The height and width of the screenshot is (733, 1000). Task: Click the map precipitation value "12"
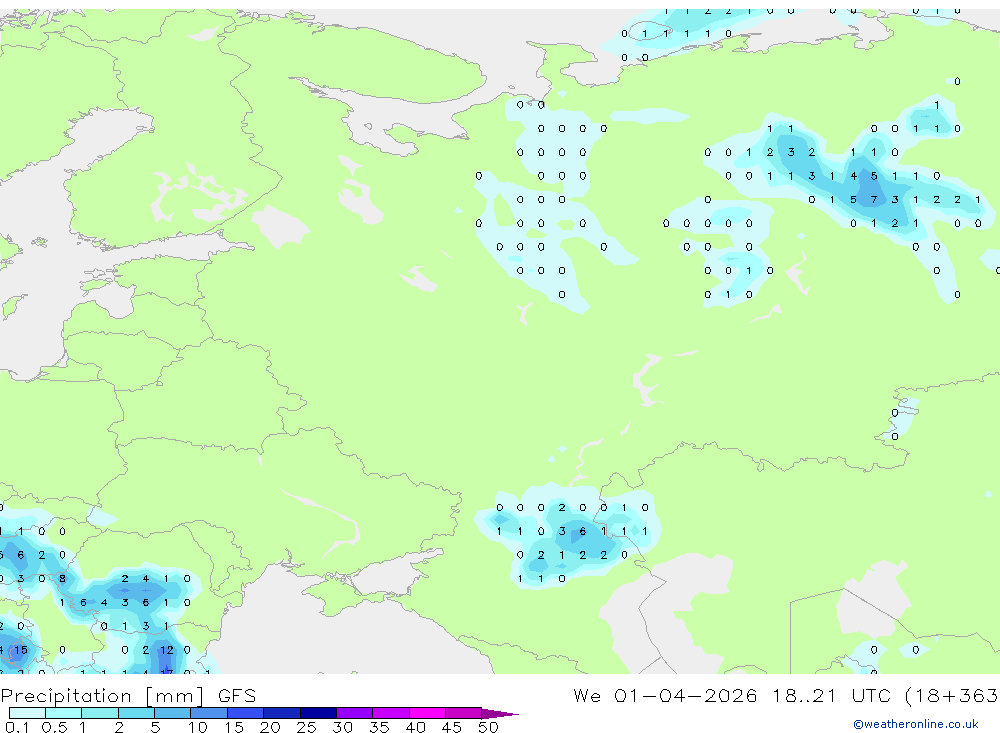[166, 650]
